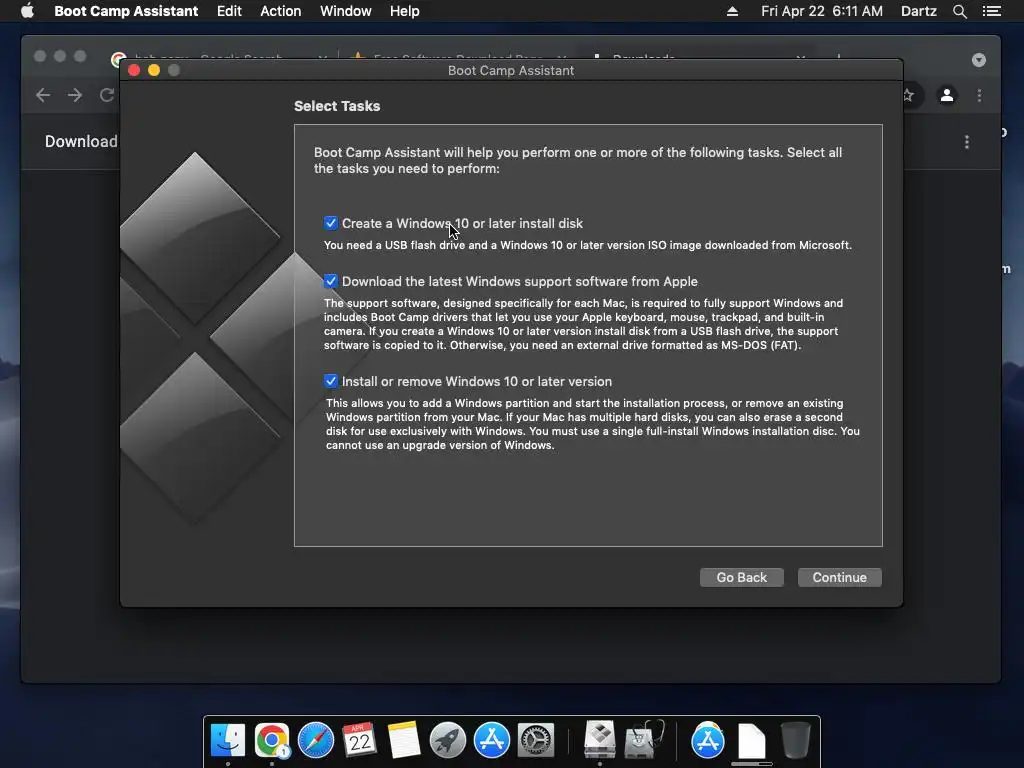Open Google Chrome from the Dock

coord(272,740)
